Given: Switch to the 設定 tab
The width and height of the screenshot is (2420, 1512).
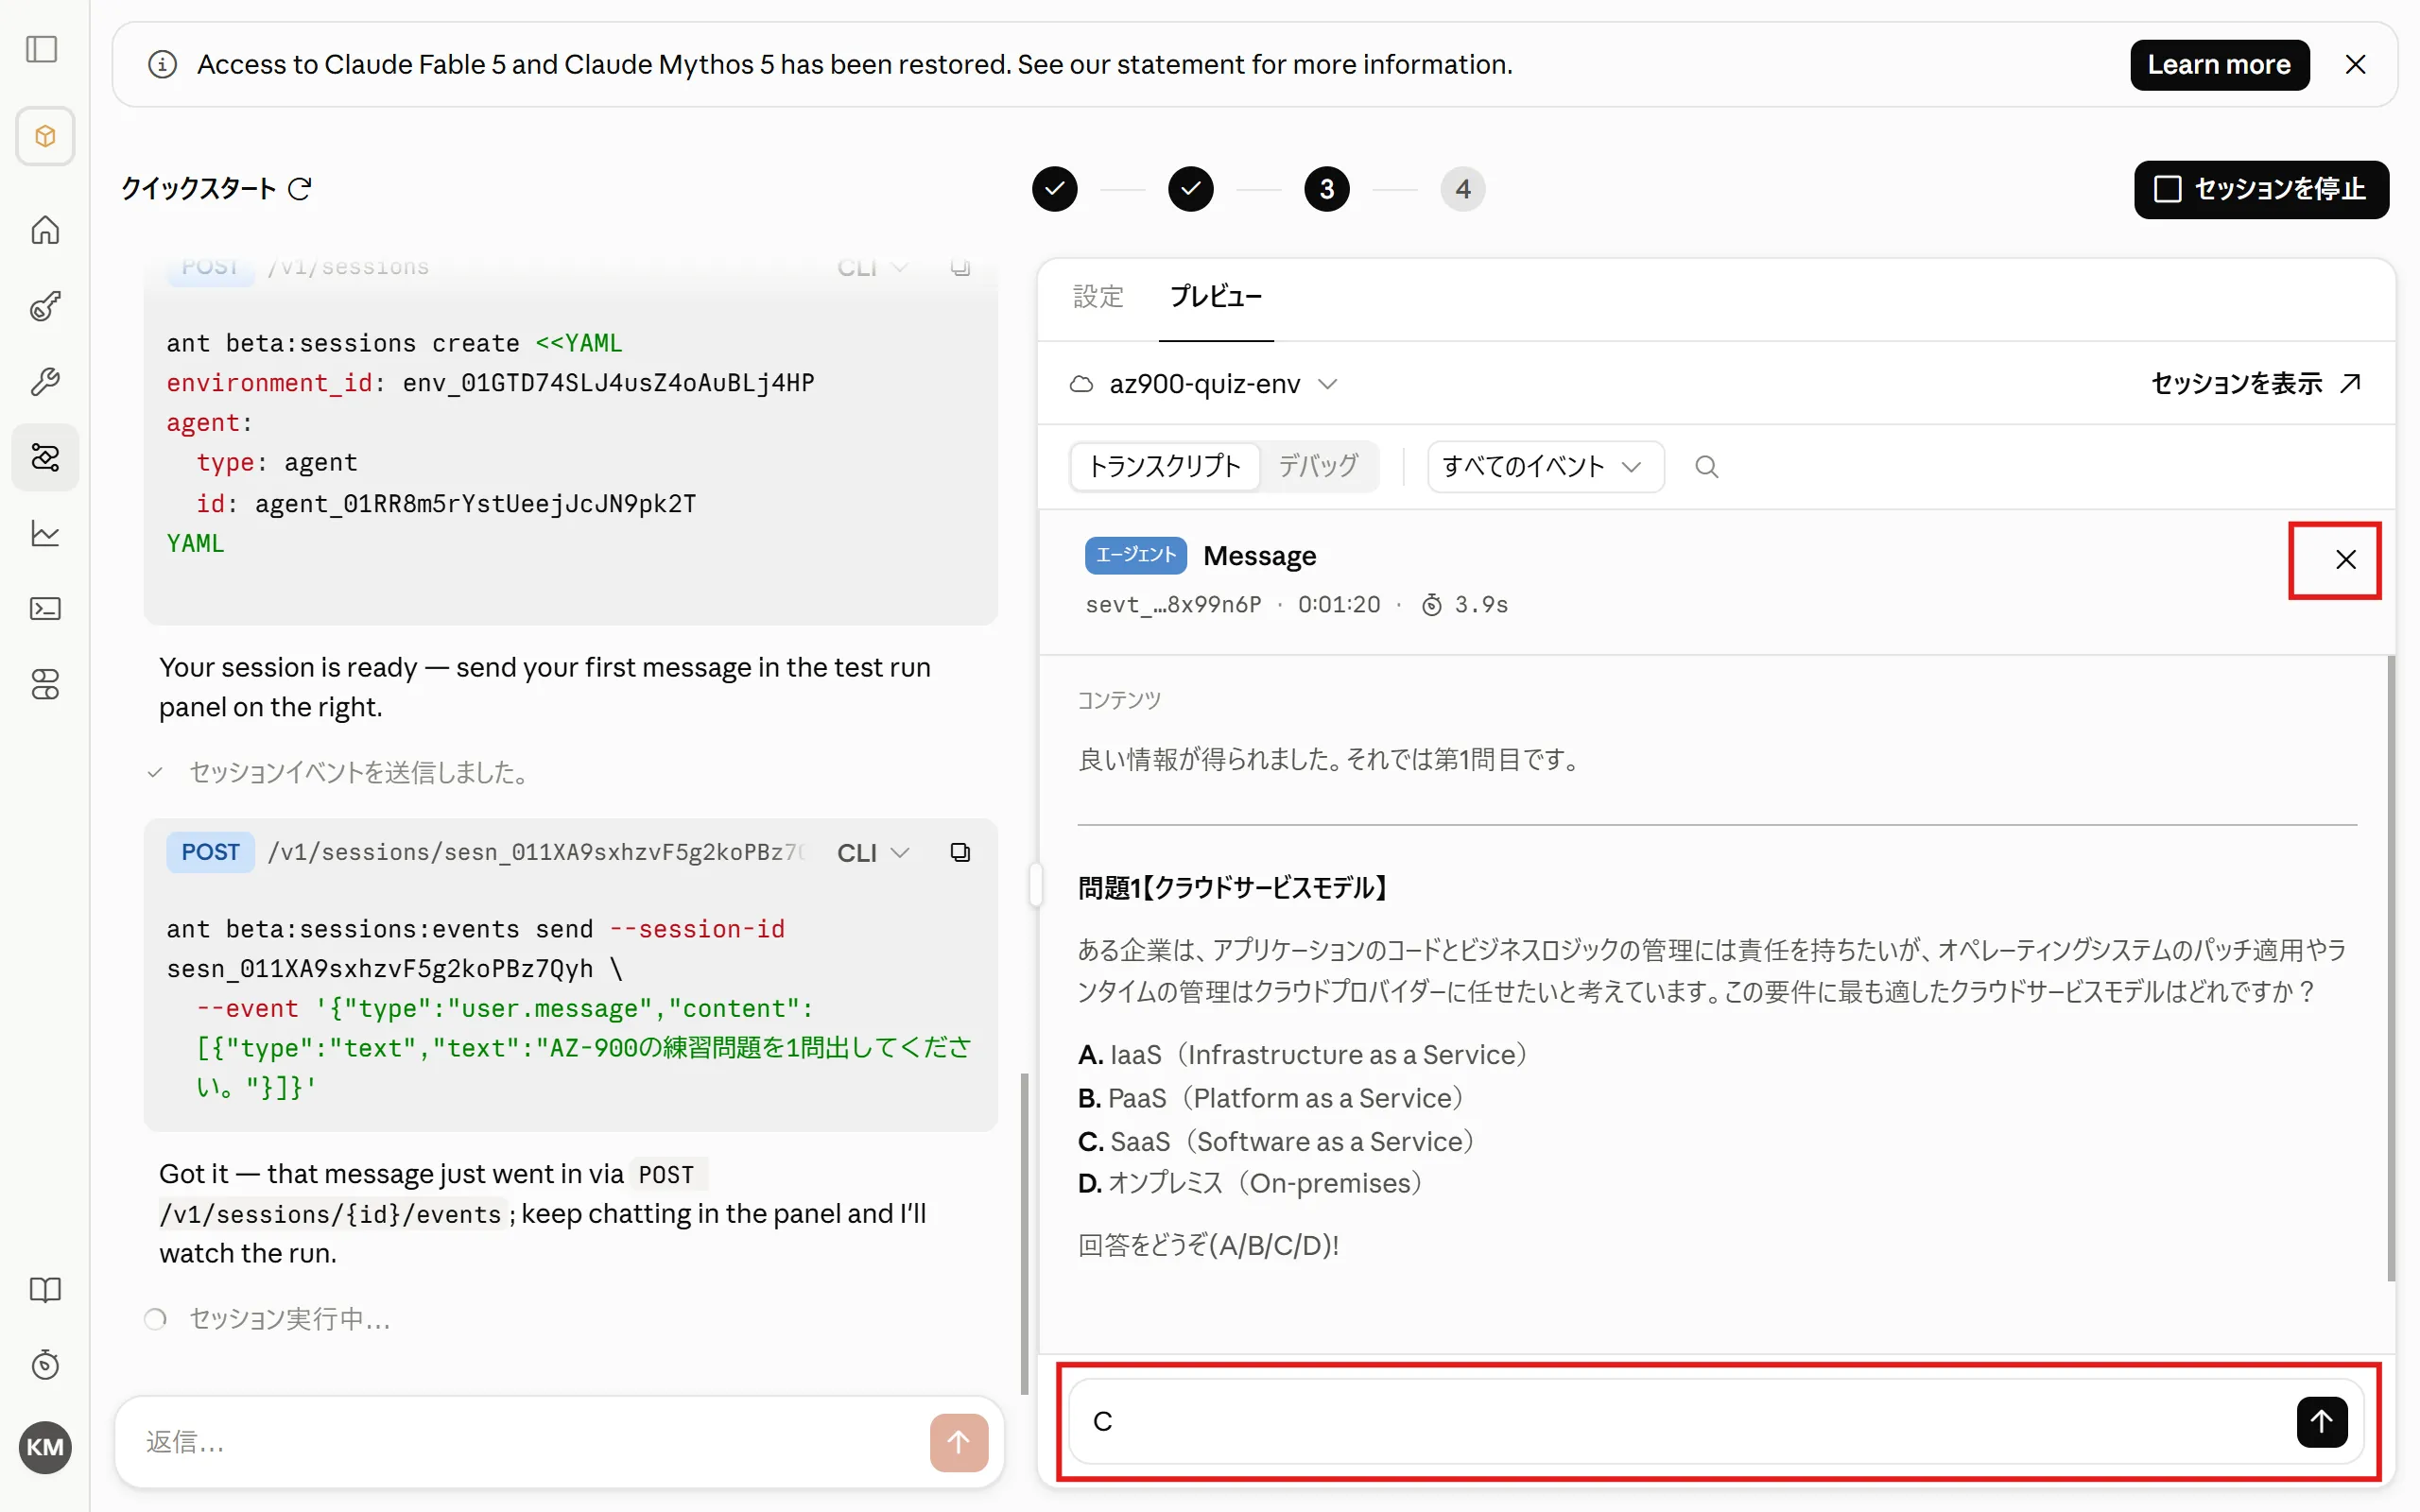Looking at the screenshot, I should (x=1098, y=297).
